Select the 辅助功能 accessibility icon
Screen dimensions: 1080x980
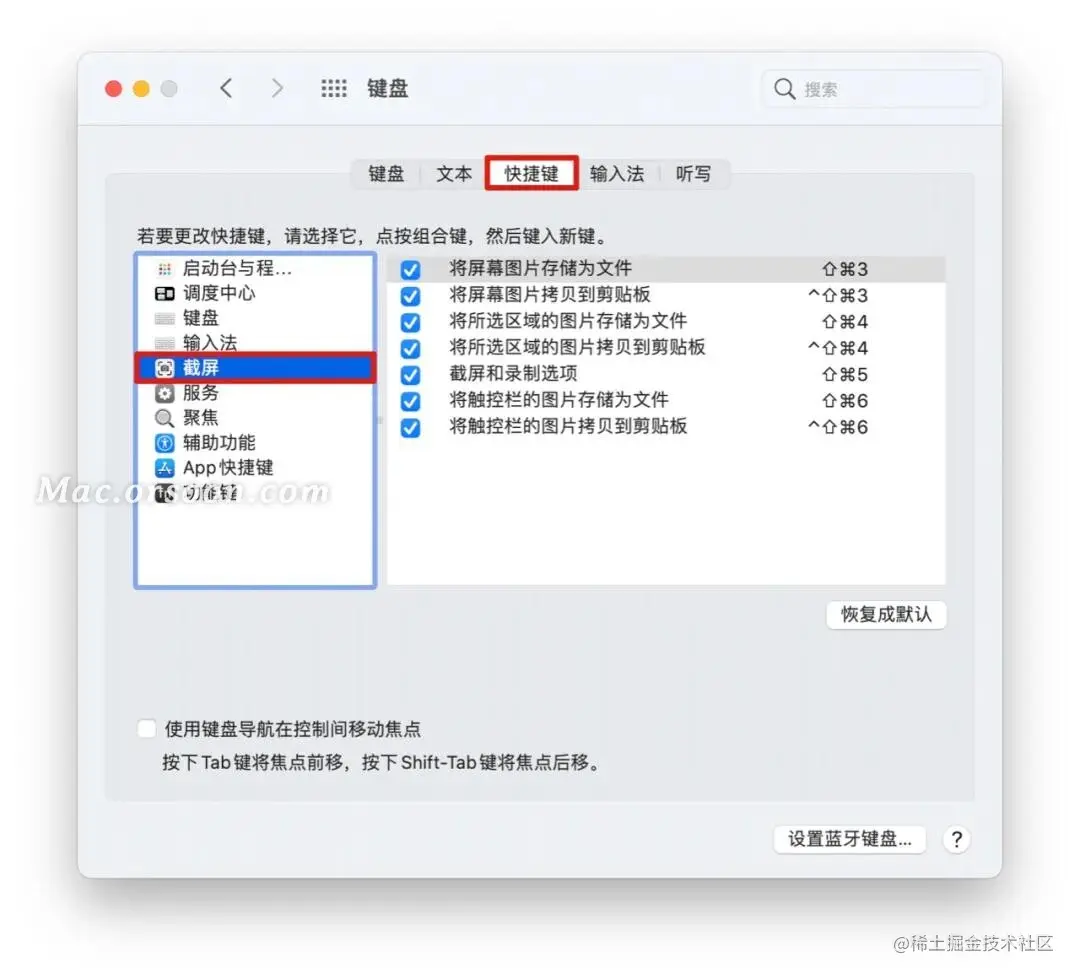click(x=165, y=443)
